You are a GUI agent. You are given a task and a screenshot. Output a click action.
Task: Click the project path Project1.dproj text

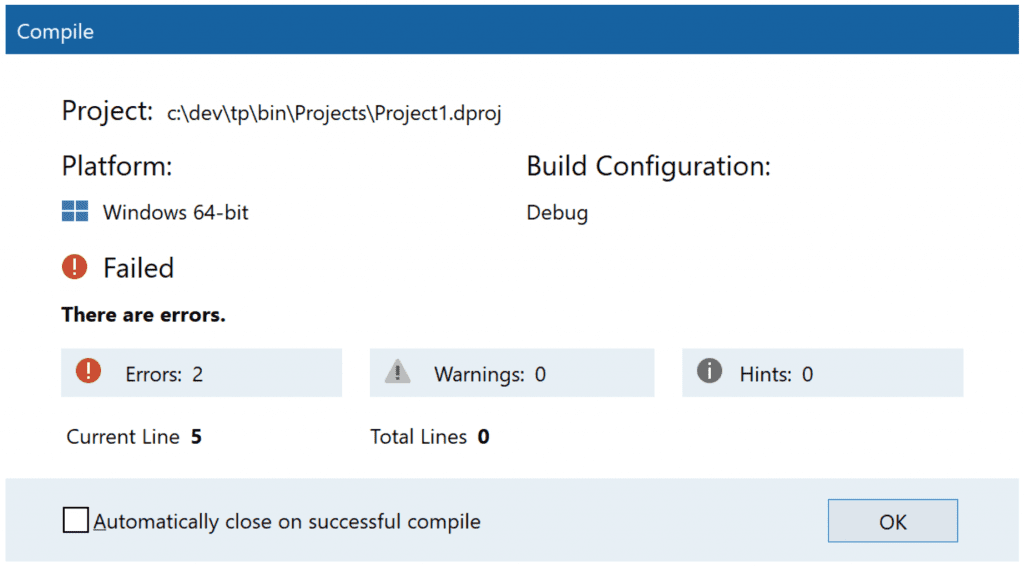click(x=334, y=114)
